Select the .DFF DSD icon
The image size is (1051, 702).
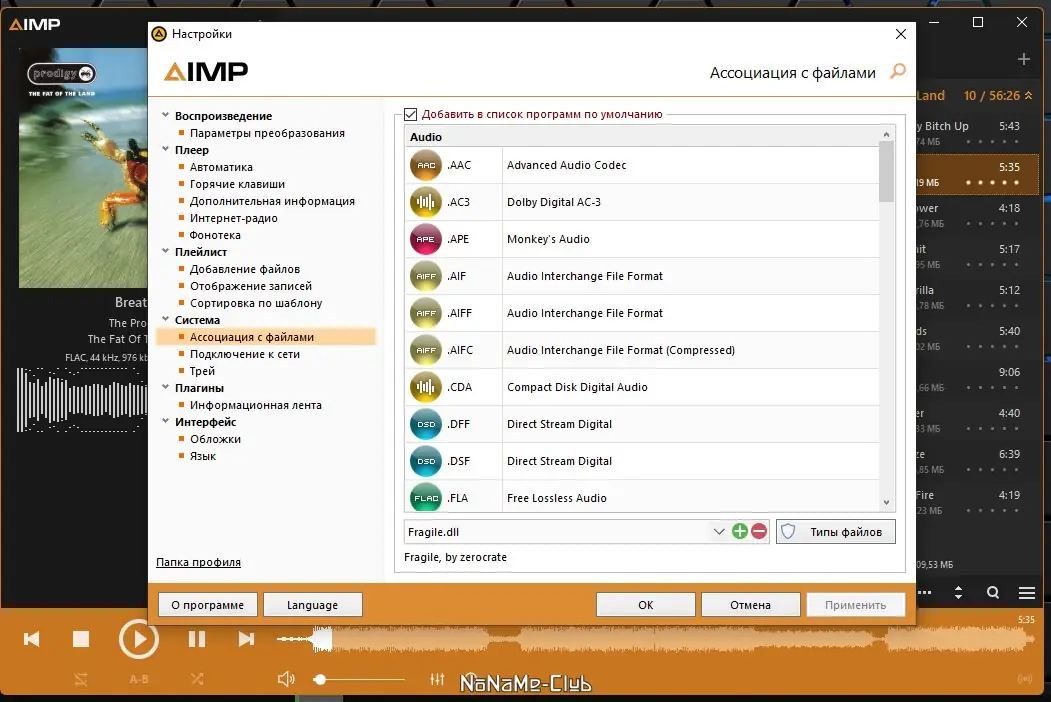point(426,424)
